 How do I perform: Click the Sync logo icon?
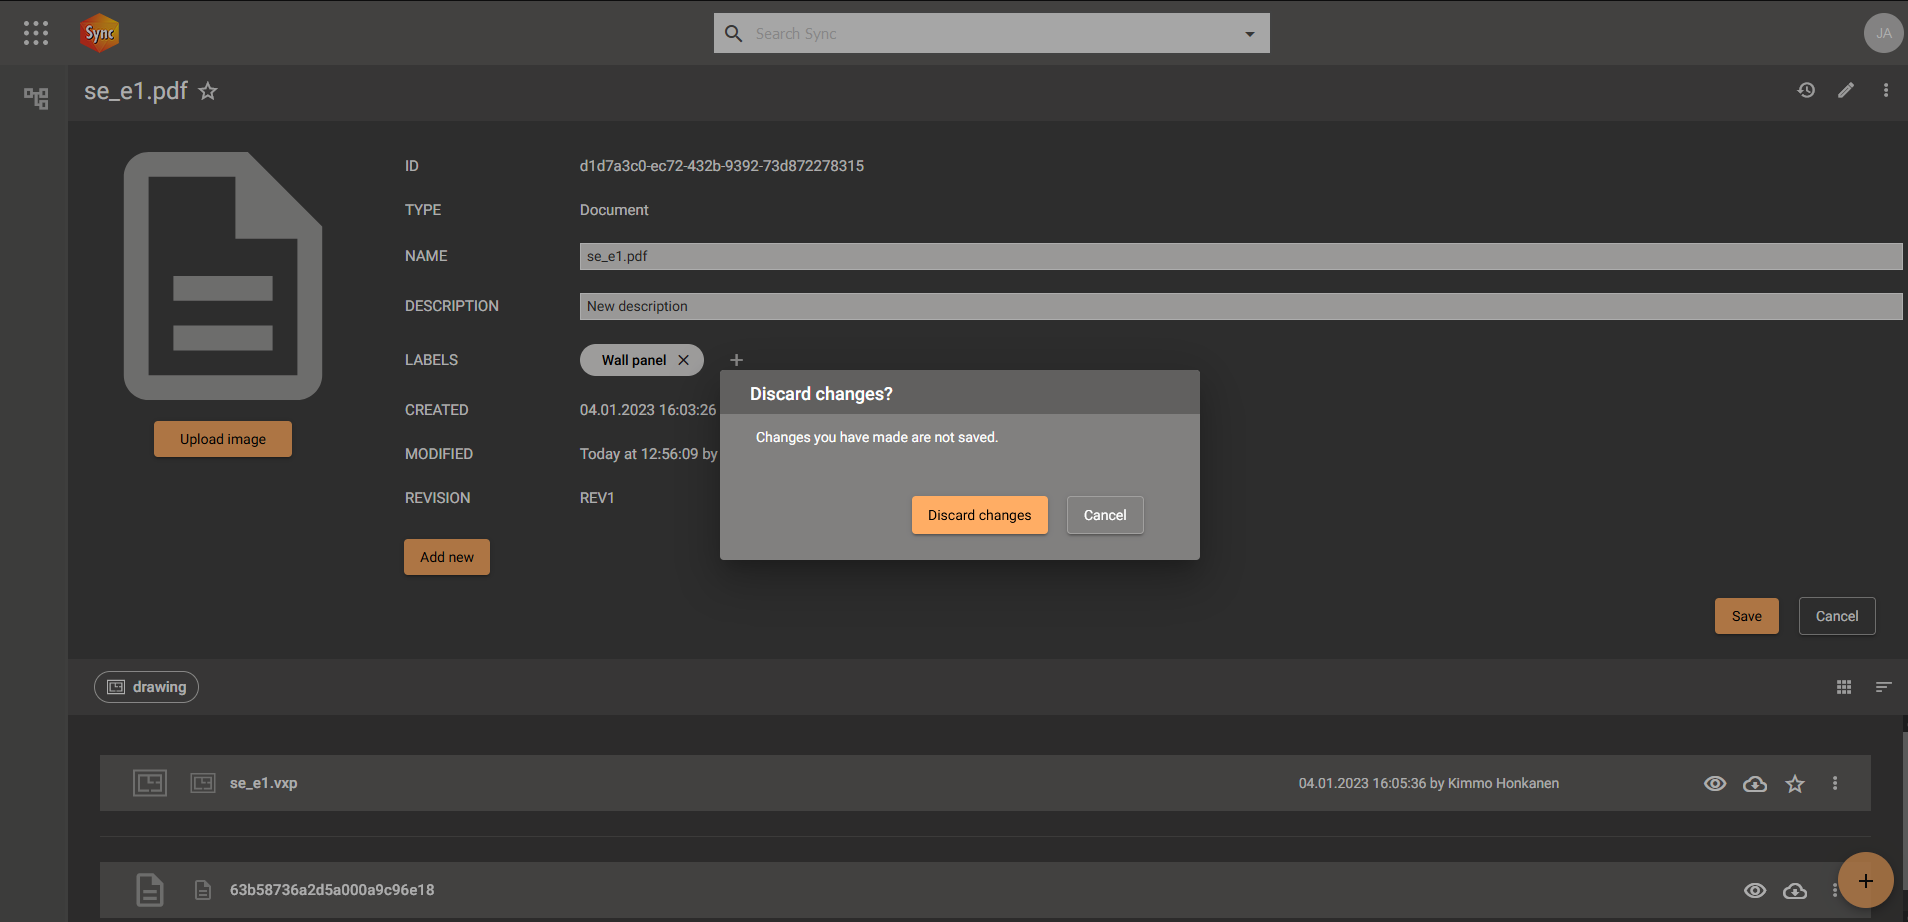[99, 33]
